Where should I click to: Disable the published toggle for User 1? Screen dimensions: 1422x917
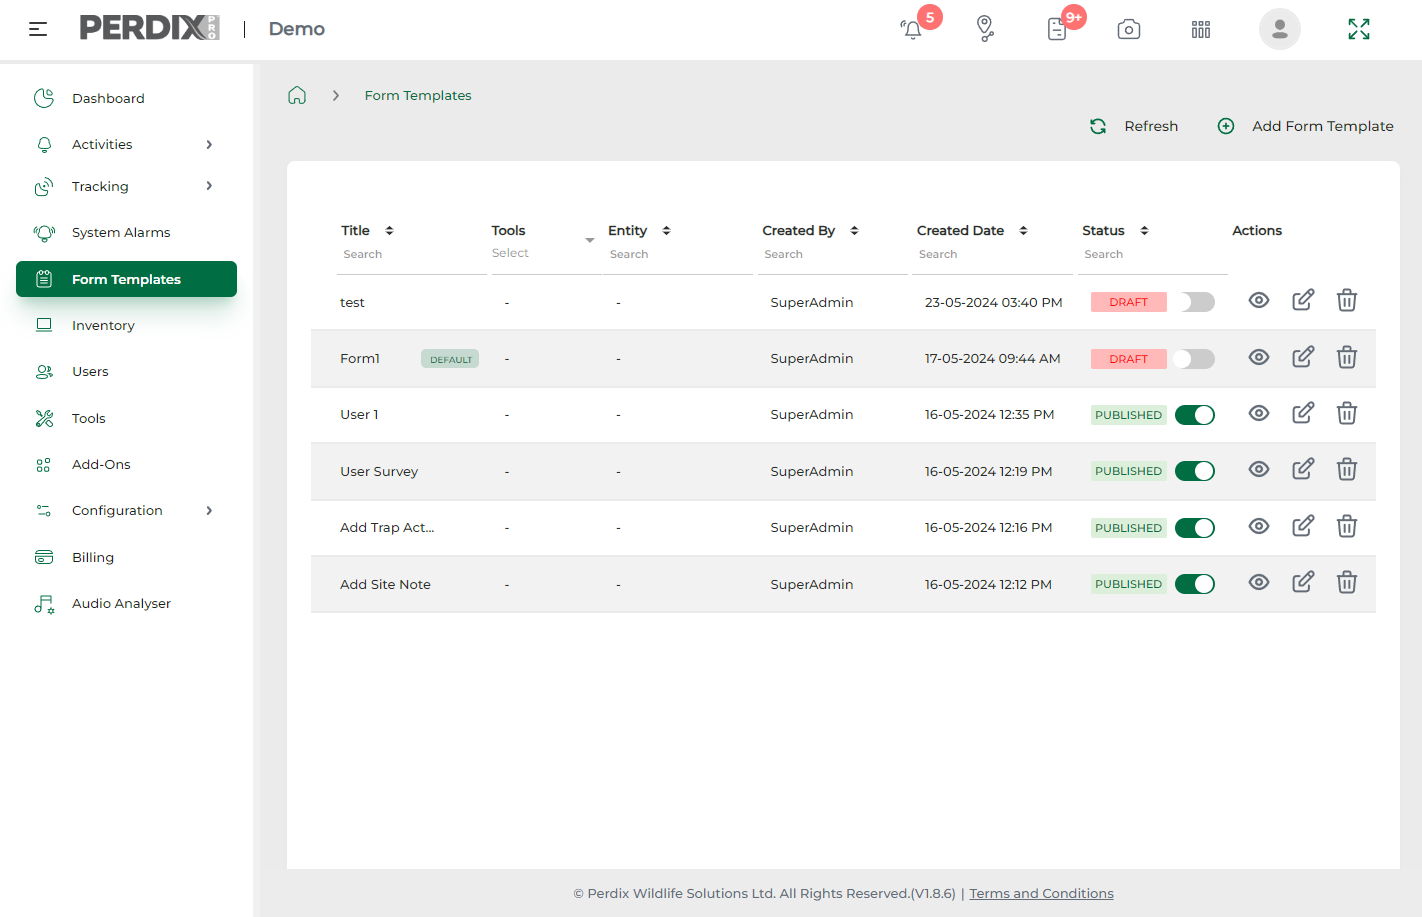(x=1195, y=413)
